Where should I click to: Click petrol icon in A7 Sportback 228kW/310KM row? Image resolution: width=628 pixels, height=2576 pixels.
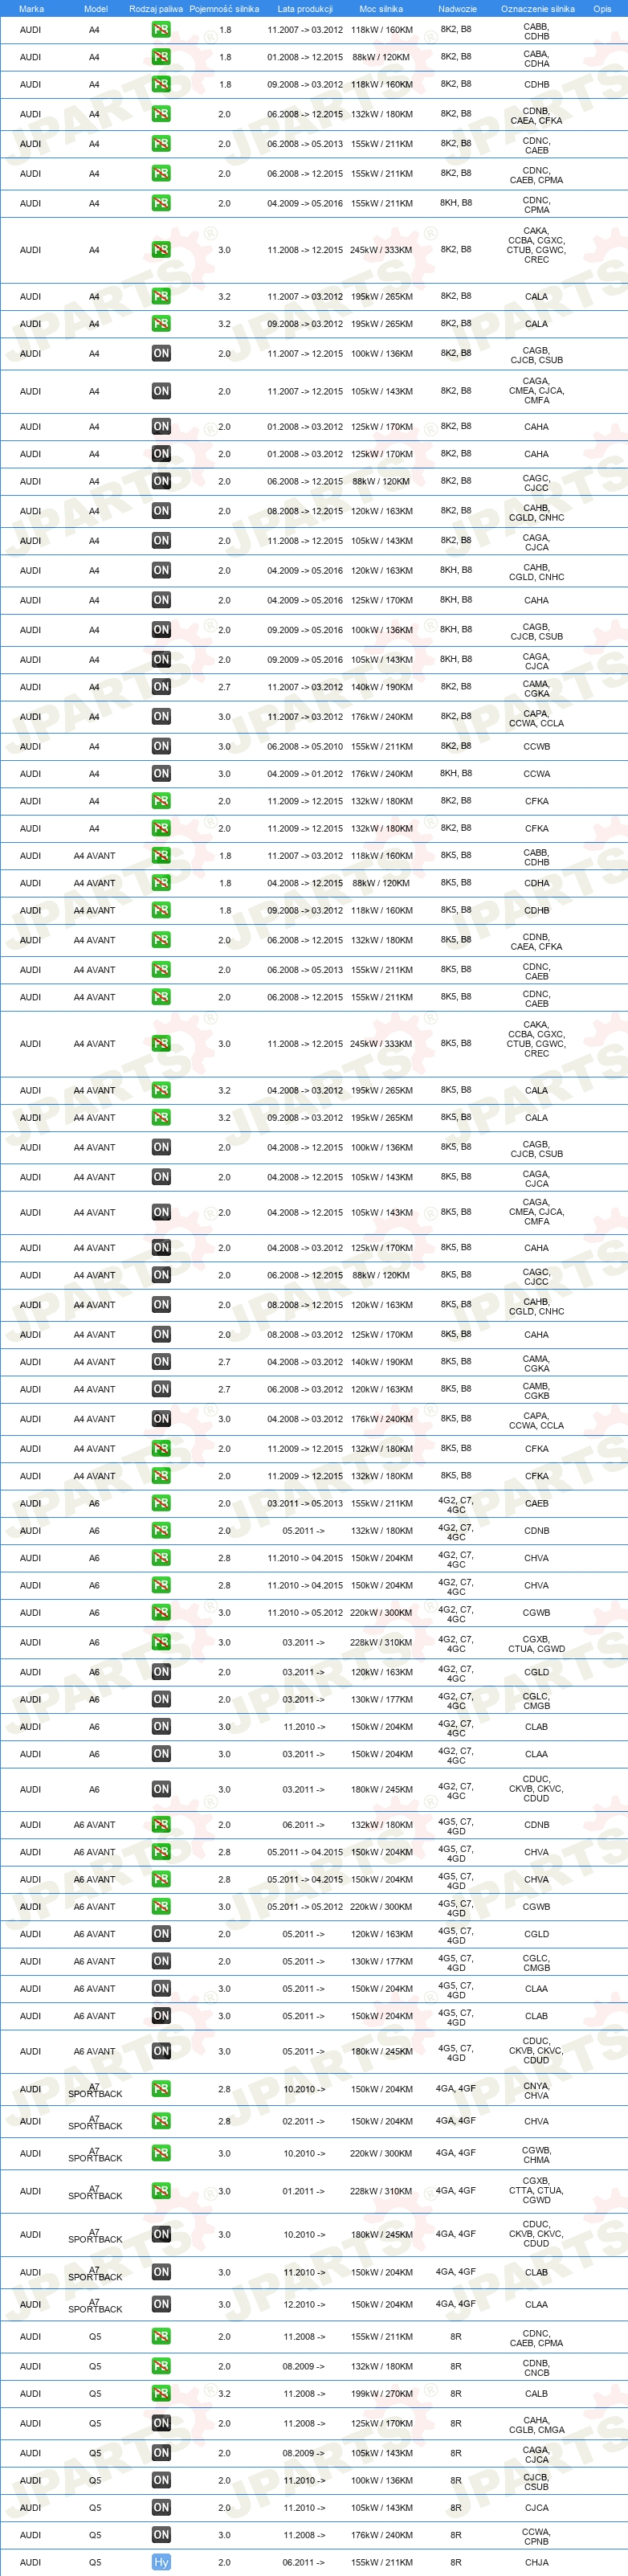(x=161, y=2191)
